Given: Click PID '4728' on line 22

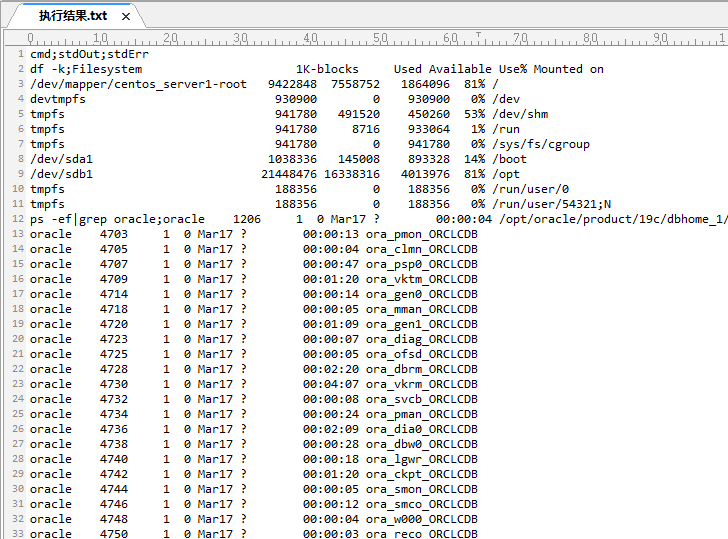Looking at the screenshot, I should coord(114,369).
